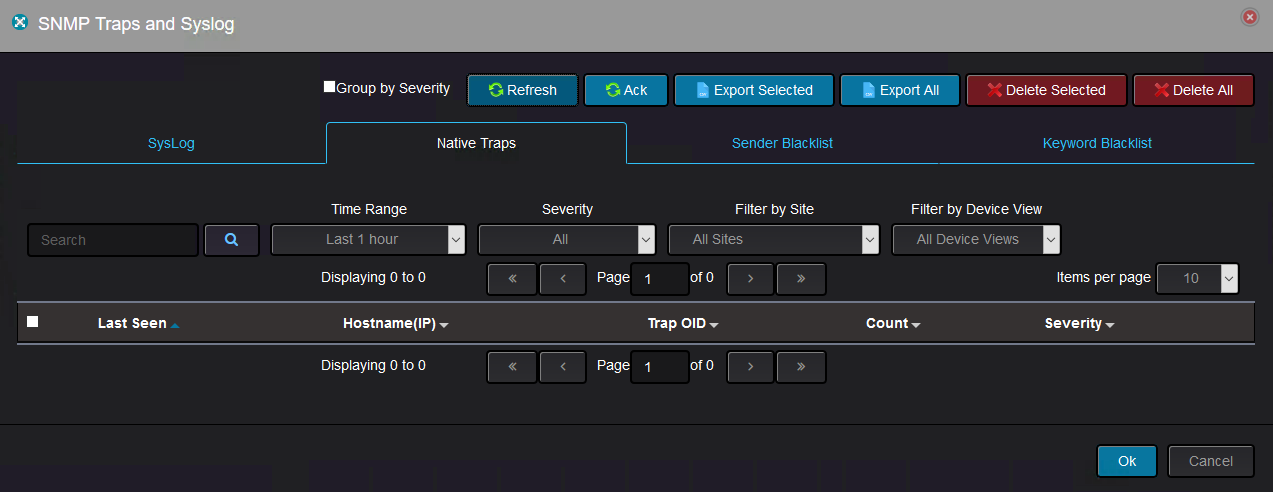Open the Time Range dropdown
This screenshot has height=492, width=1273.
point(368,239)
